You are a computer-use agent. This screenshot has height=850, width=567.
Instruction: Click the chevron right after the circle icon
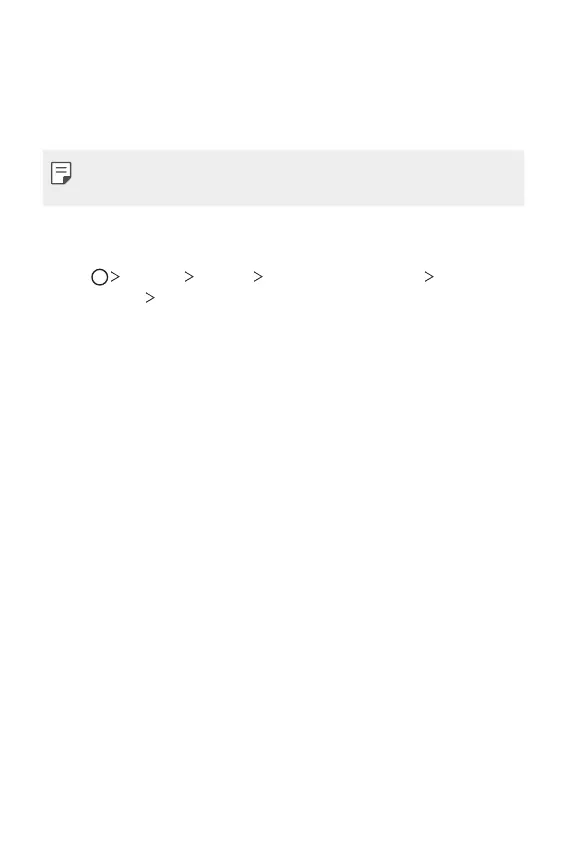point(115,276)
